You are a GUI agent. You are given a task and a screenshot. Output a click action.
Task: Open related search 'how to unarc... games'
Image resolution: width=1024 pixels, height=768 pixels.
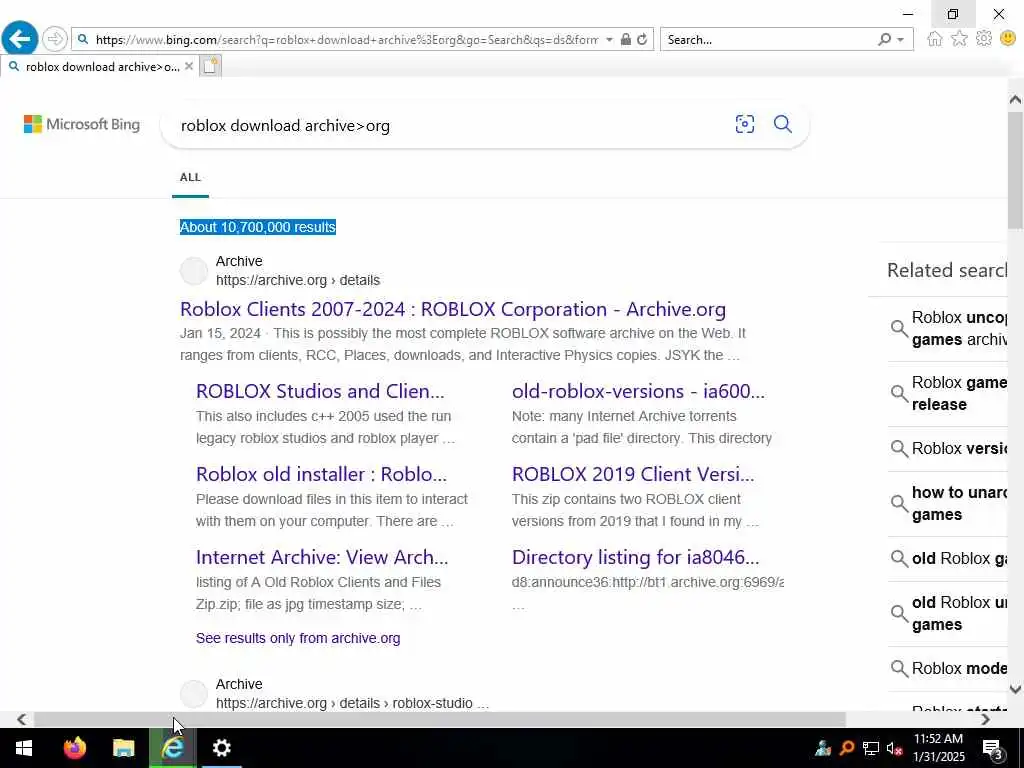[x=949, y=504]
